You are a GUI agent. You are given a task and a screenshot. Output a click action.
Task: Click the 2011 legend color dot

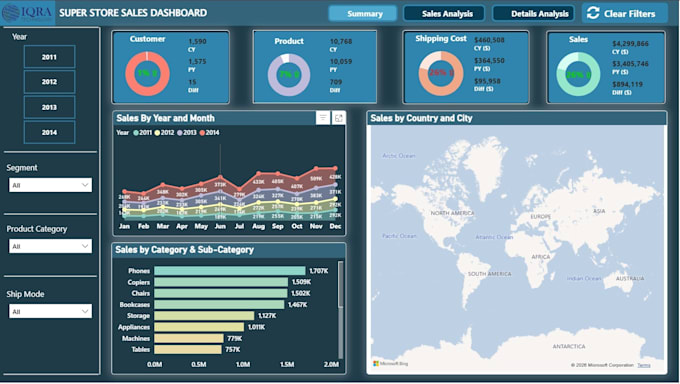[136, 132]
